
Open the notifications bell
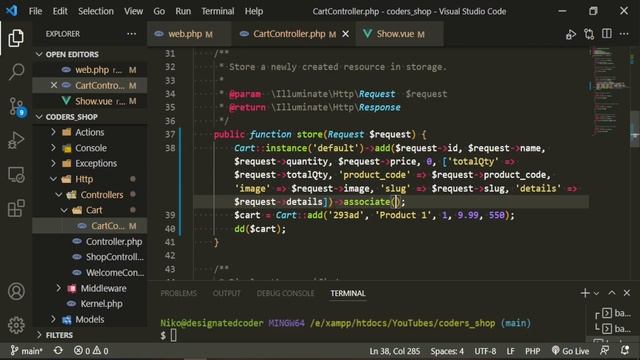click(x=624, y=351)
